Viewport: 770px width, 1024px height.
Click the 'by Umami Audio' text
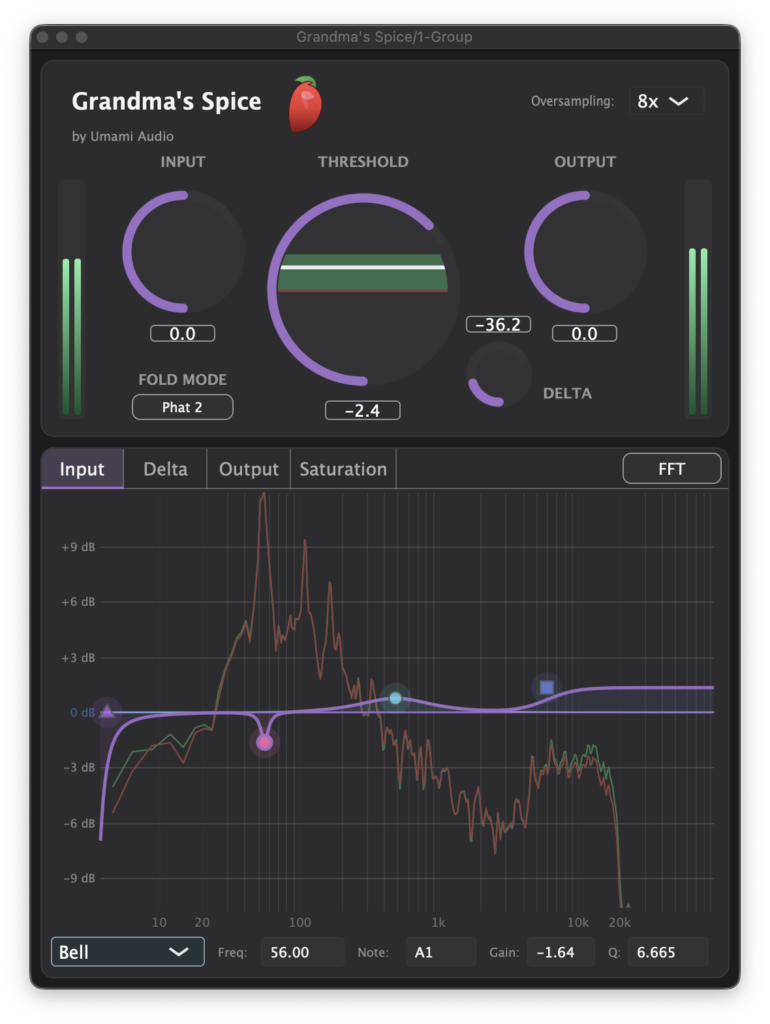click(123, 136)
